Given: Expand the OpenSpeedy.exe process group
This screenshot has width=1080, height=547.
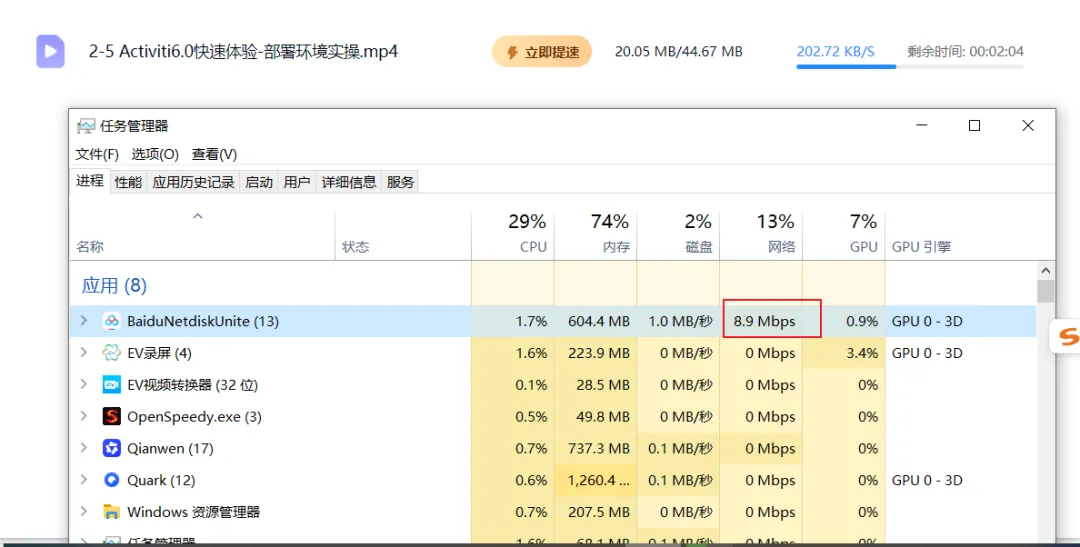Looking at the screenshot, I should pyautogui.click(x=84, y=415).
